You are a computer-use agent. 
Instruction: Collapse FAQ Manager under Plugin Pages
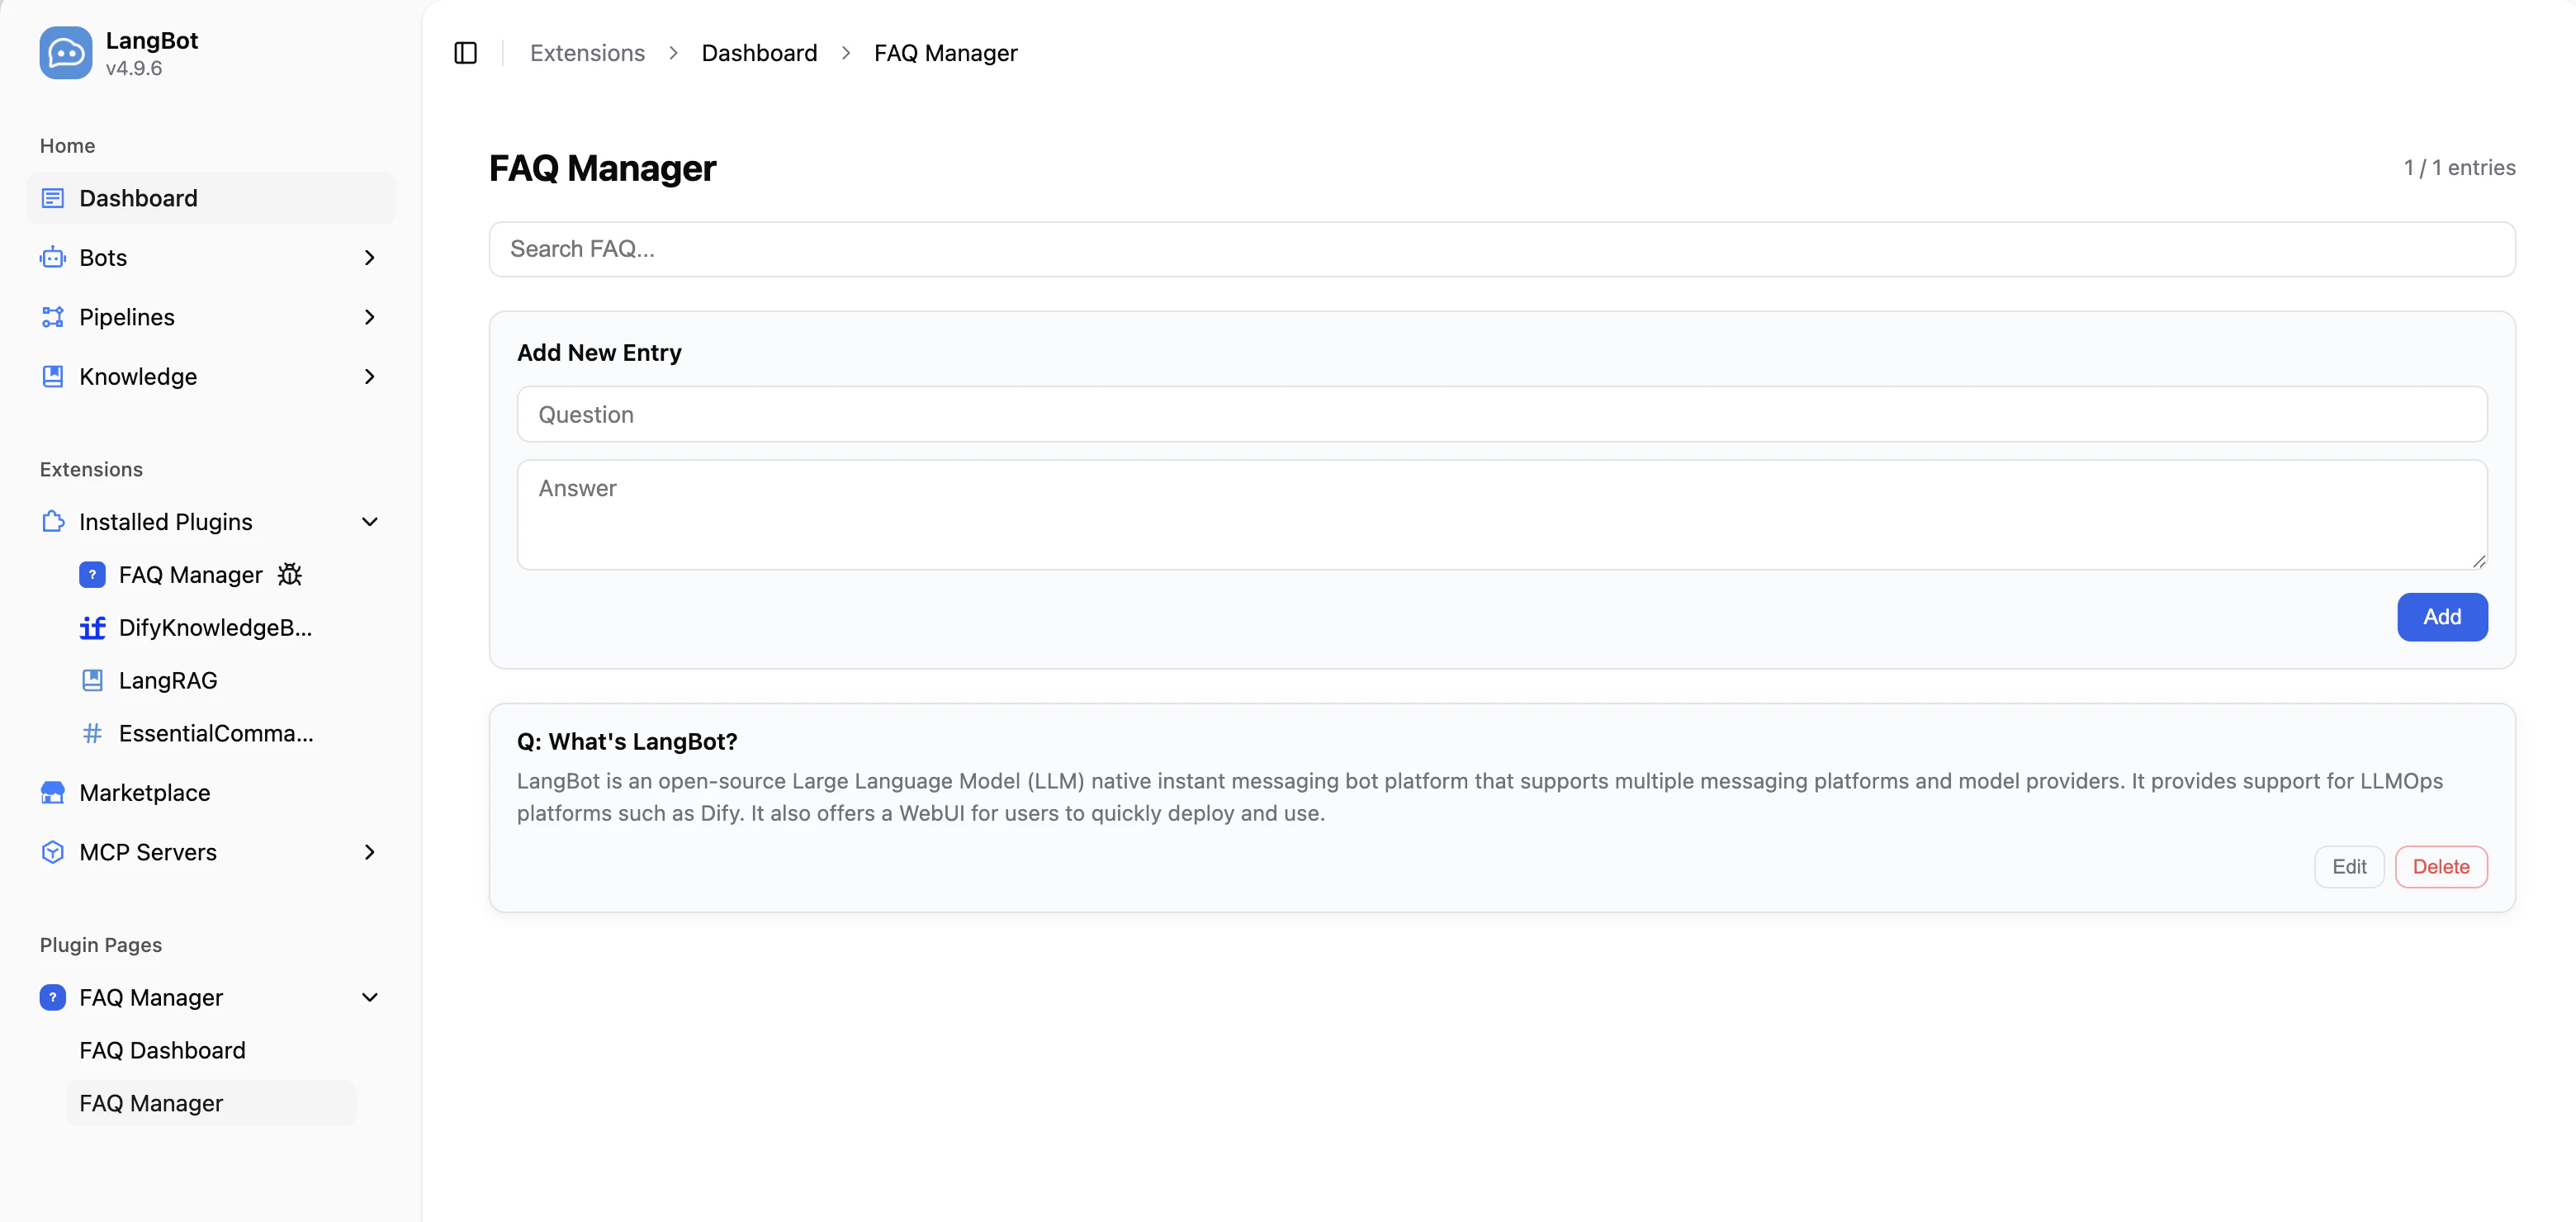[369, 997]
